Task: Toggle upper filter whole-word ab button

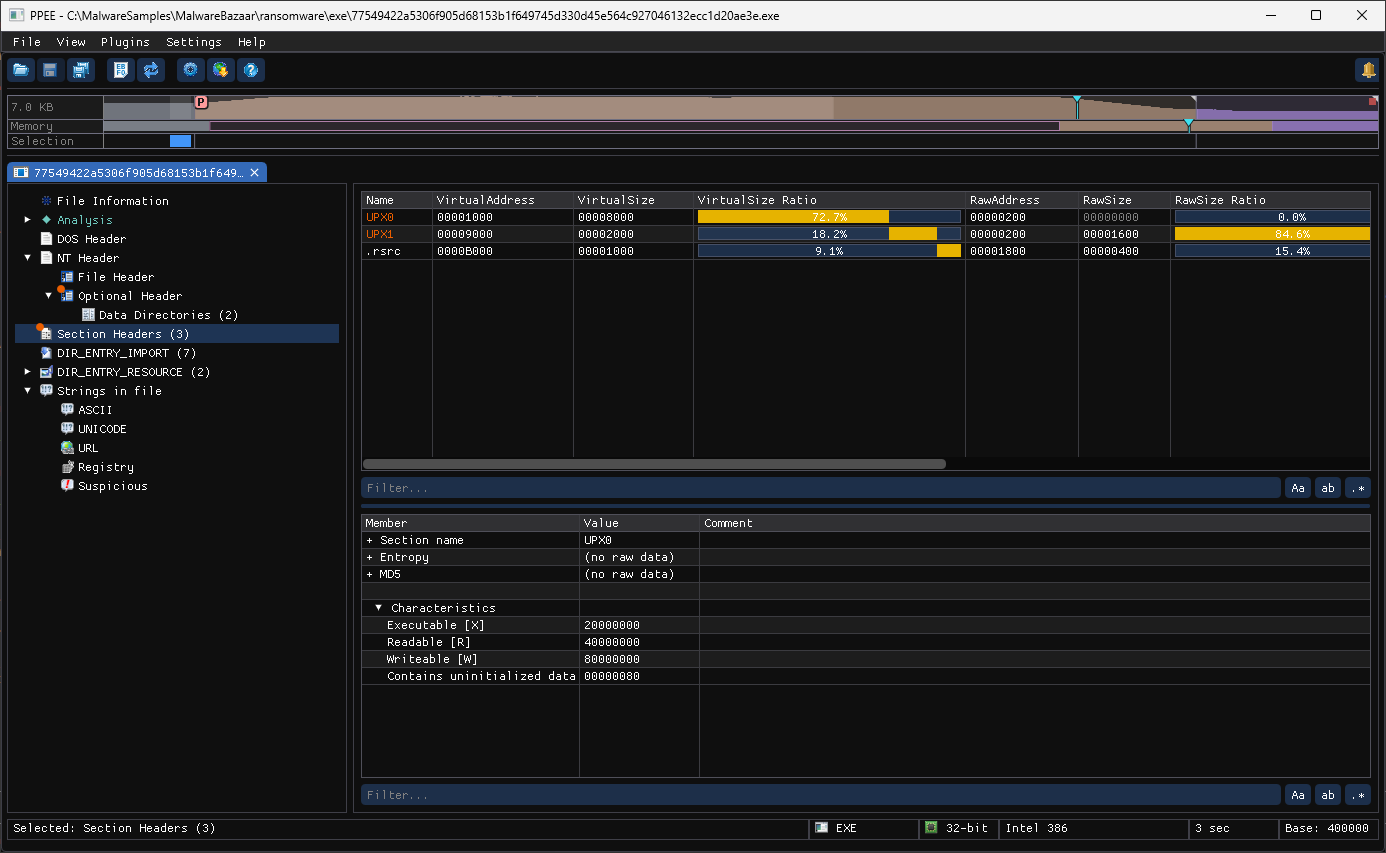Action: 1328,488
